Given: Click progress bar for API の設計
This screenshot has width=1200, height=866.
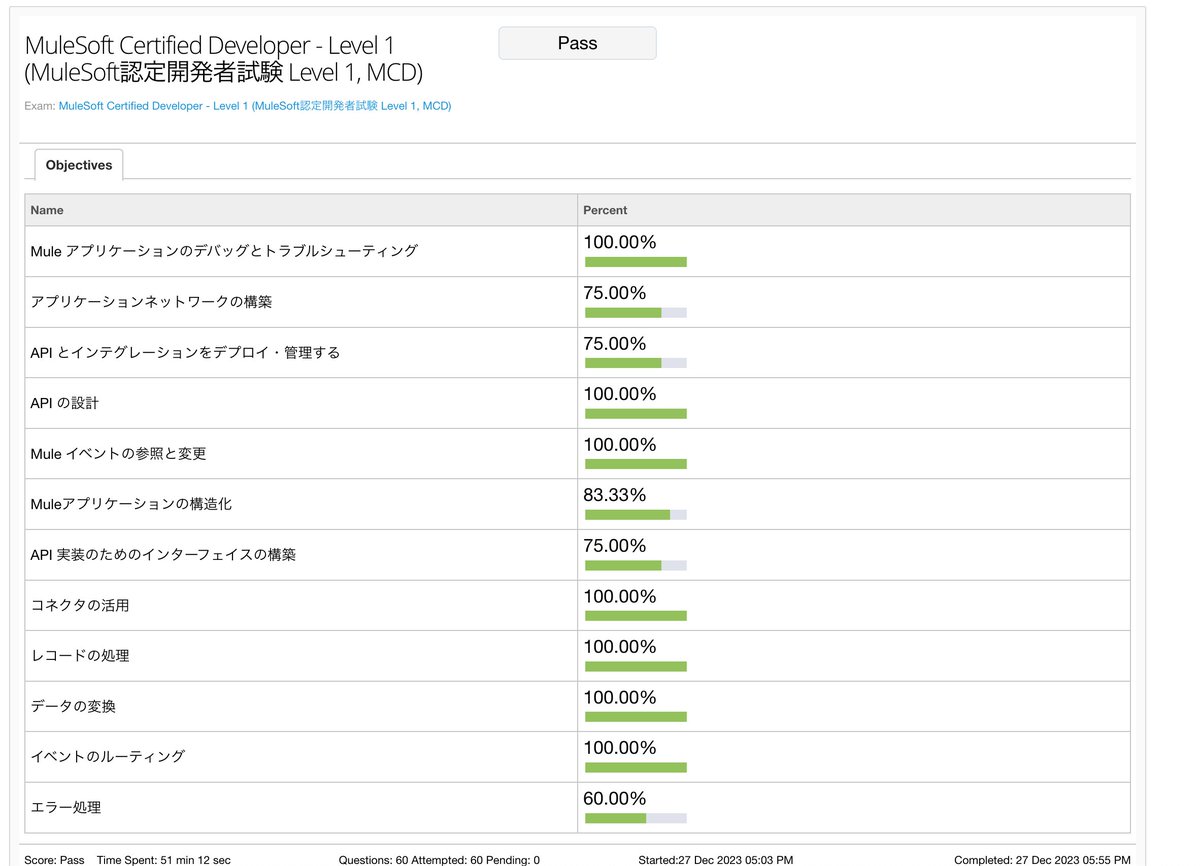Looking at the screenshot, I should 636,414.
